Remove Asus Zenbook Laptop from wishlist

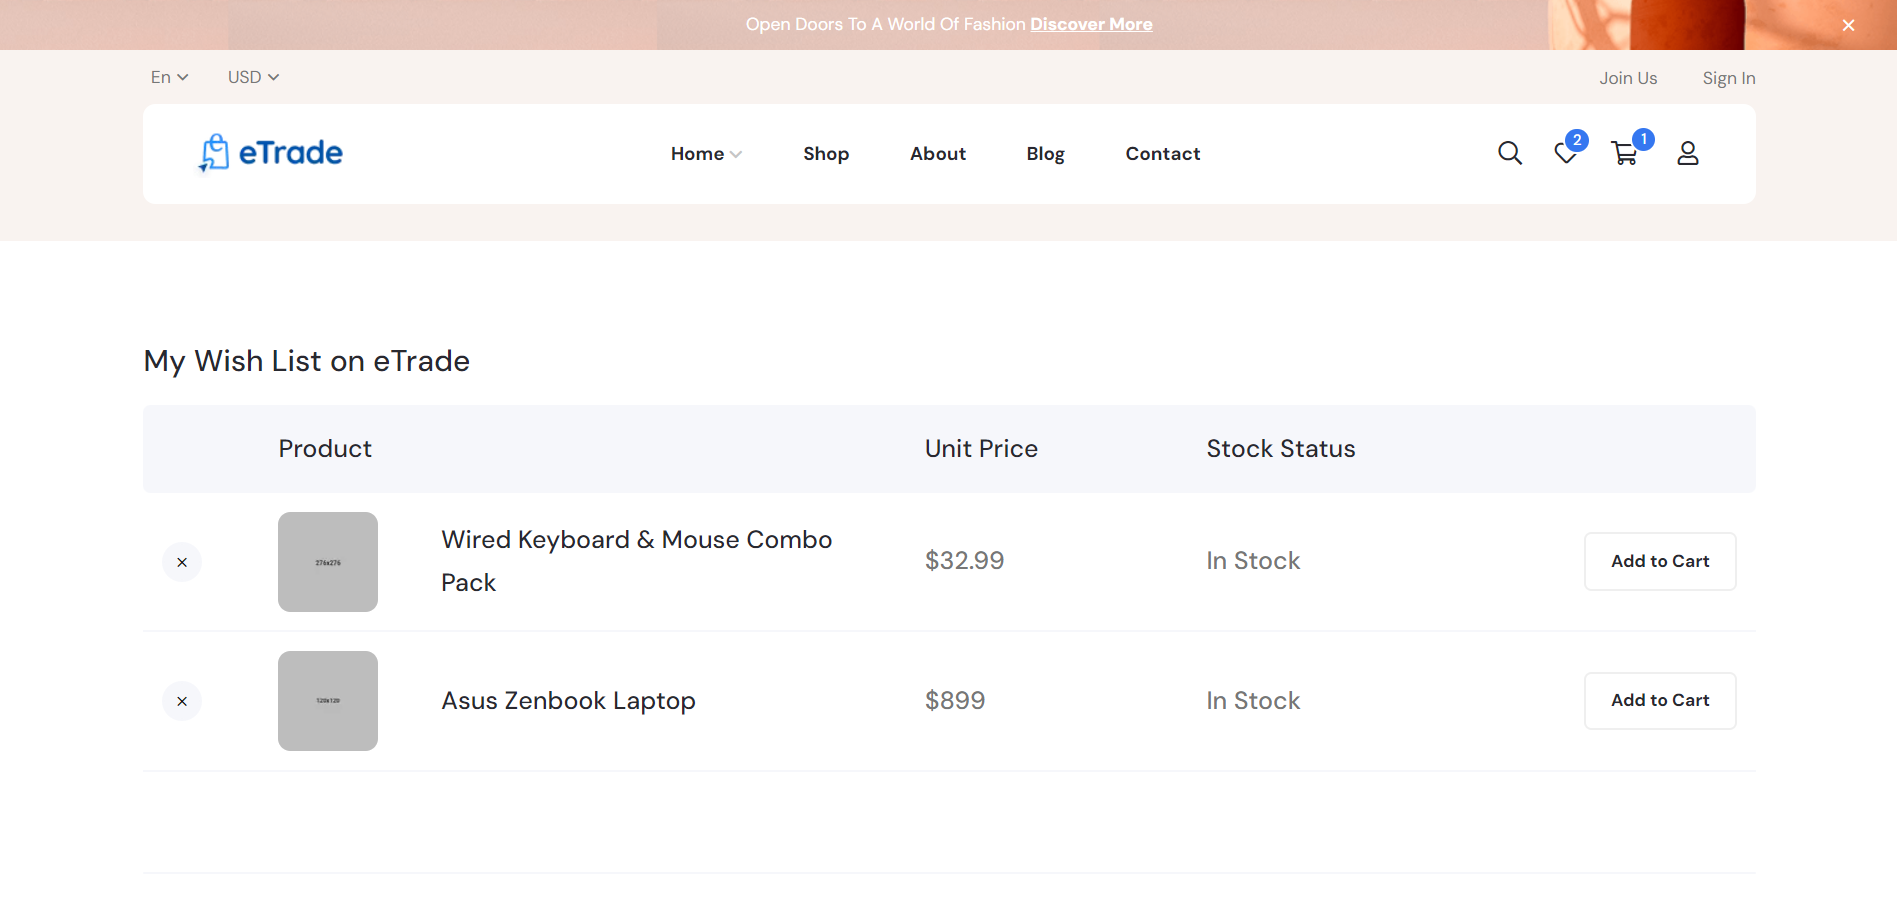click(x=182, y=701)
